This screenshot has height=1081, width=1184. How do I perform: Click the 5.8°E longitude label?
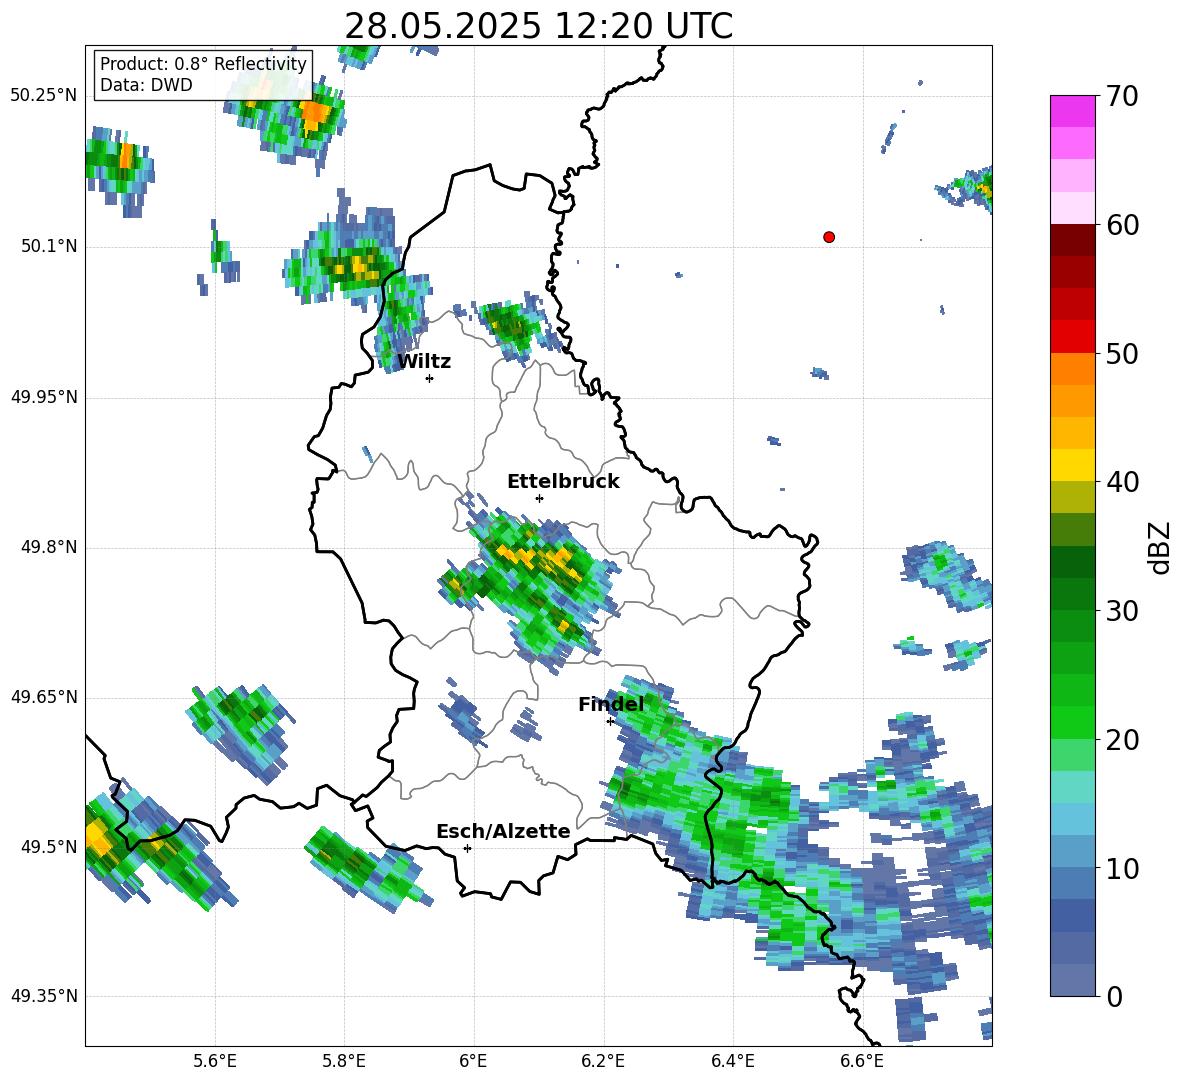344,1061
